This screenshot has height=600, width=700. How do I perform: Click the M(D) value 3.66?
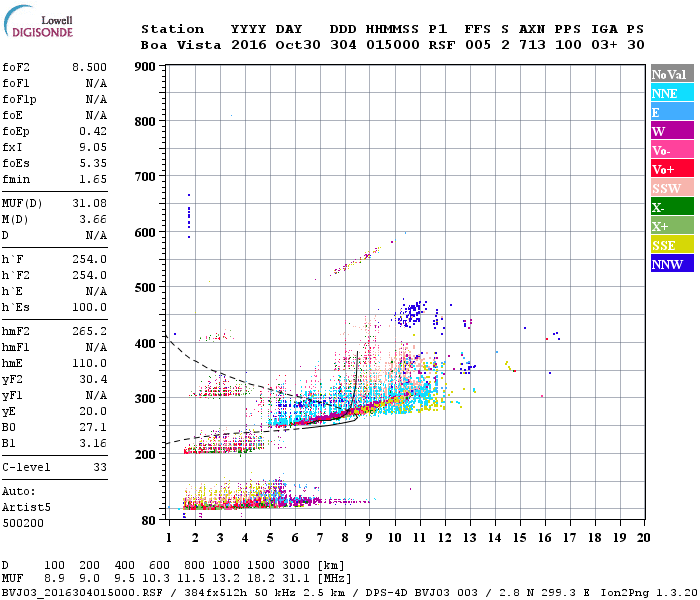point(93,220)
